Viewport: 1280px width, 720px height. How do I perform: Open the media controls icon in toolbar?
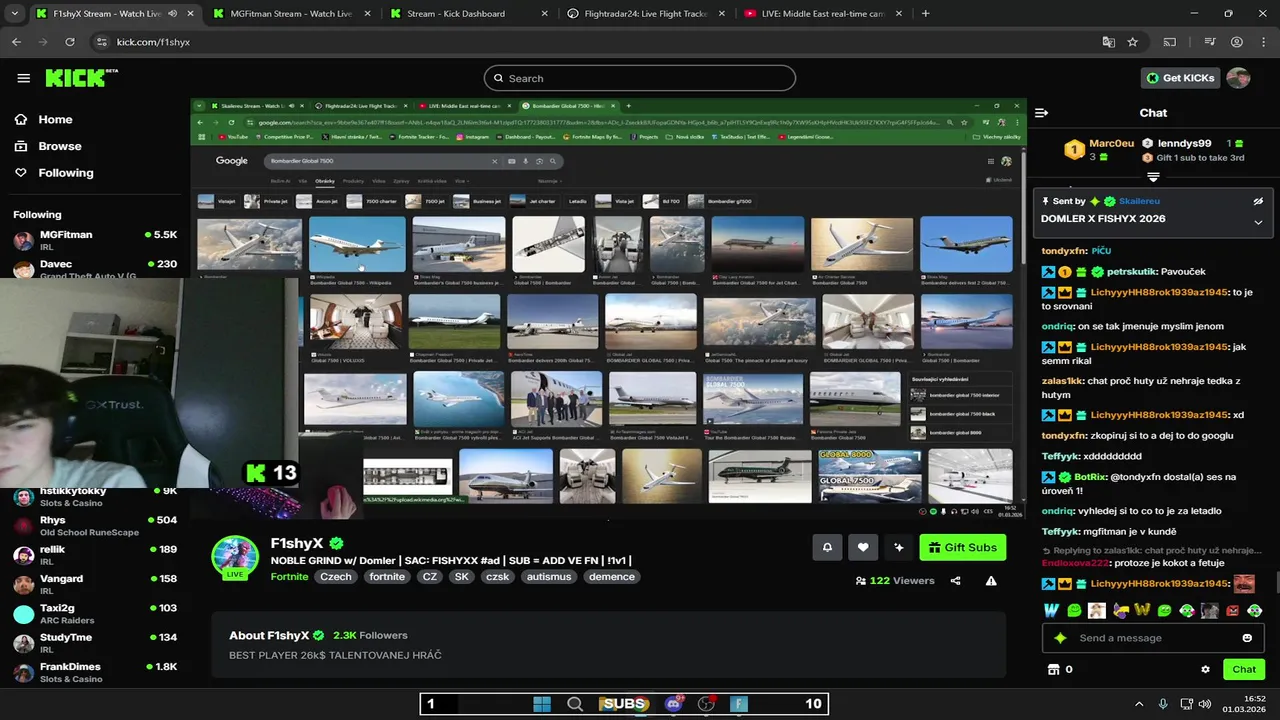[1210, 42]
